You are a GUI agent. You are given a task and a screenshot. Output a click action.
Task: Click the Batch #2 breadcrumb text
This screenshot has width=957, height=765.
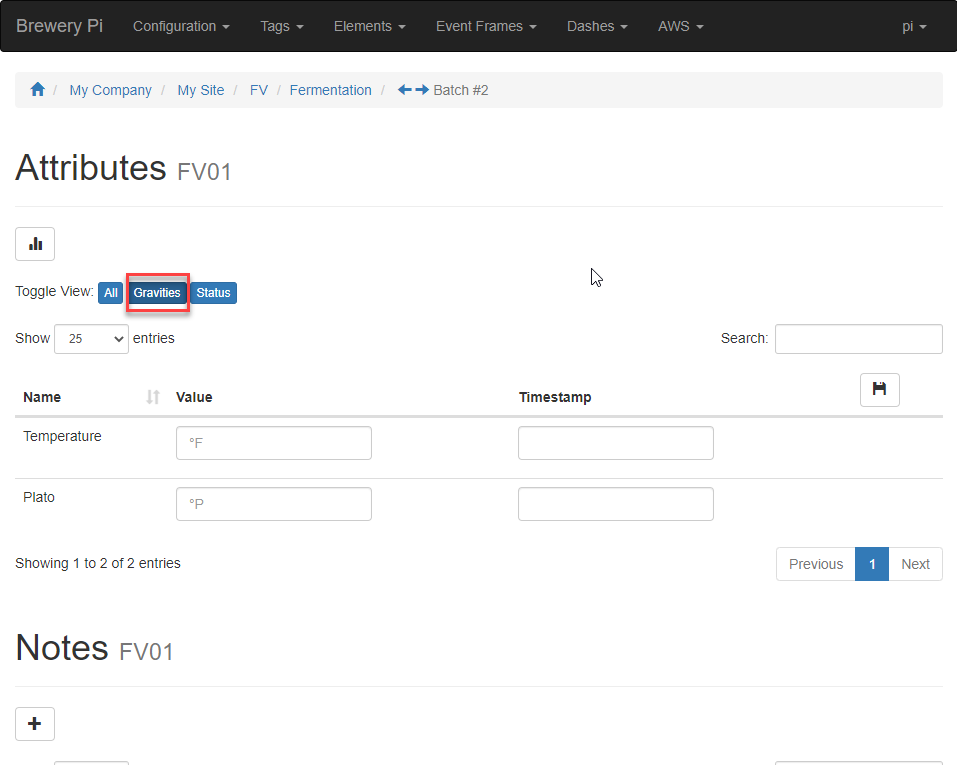[x=461, y=90]
